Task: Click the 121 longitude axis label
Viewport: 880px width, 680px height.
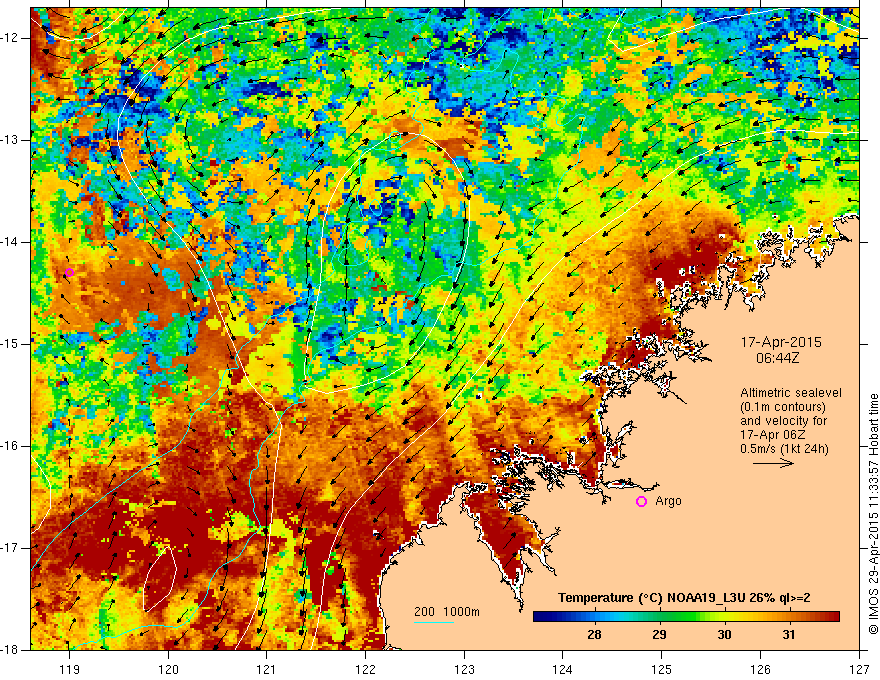Action: coord(267,669)
